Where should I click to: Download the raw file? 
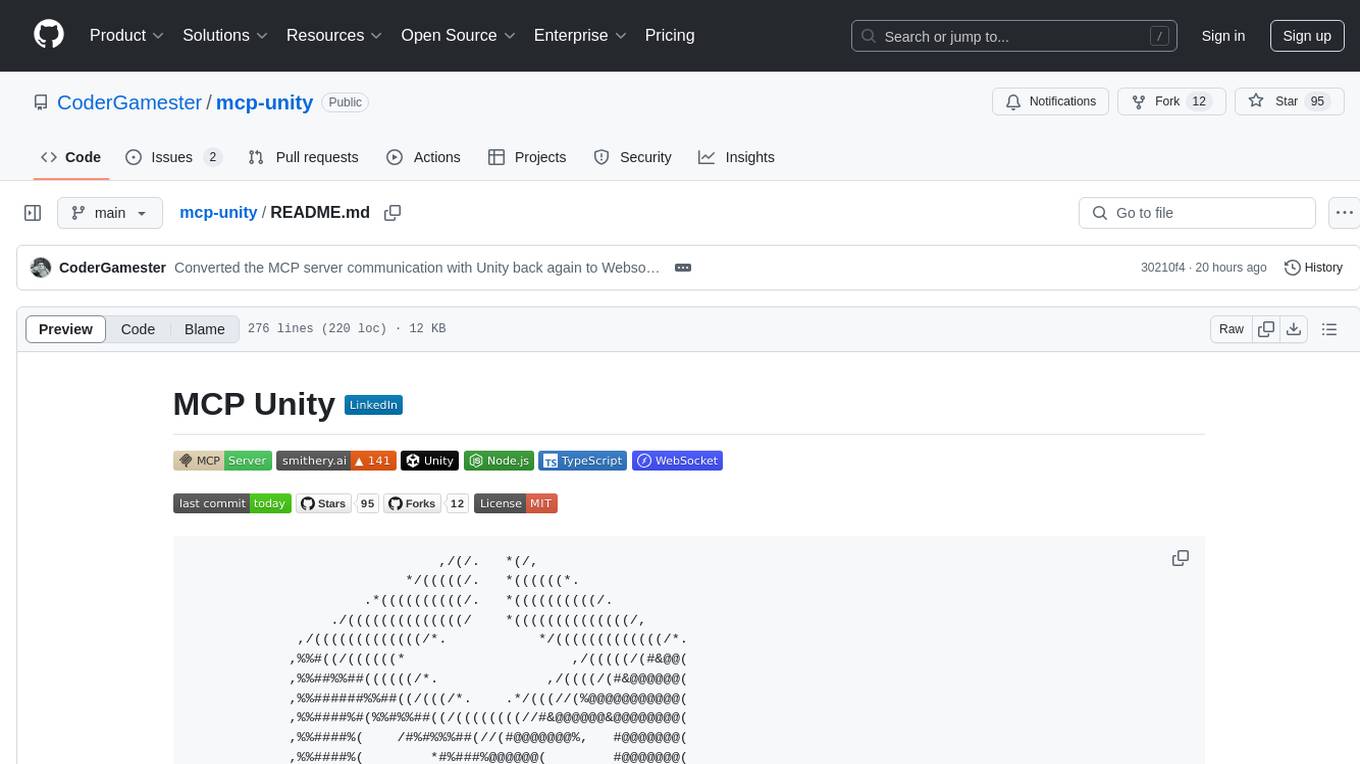[1294, 329]
